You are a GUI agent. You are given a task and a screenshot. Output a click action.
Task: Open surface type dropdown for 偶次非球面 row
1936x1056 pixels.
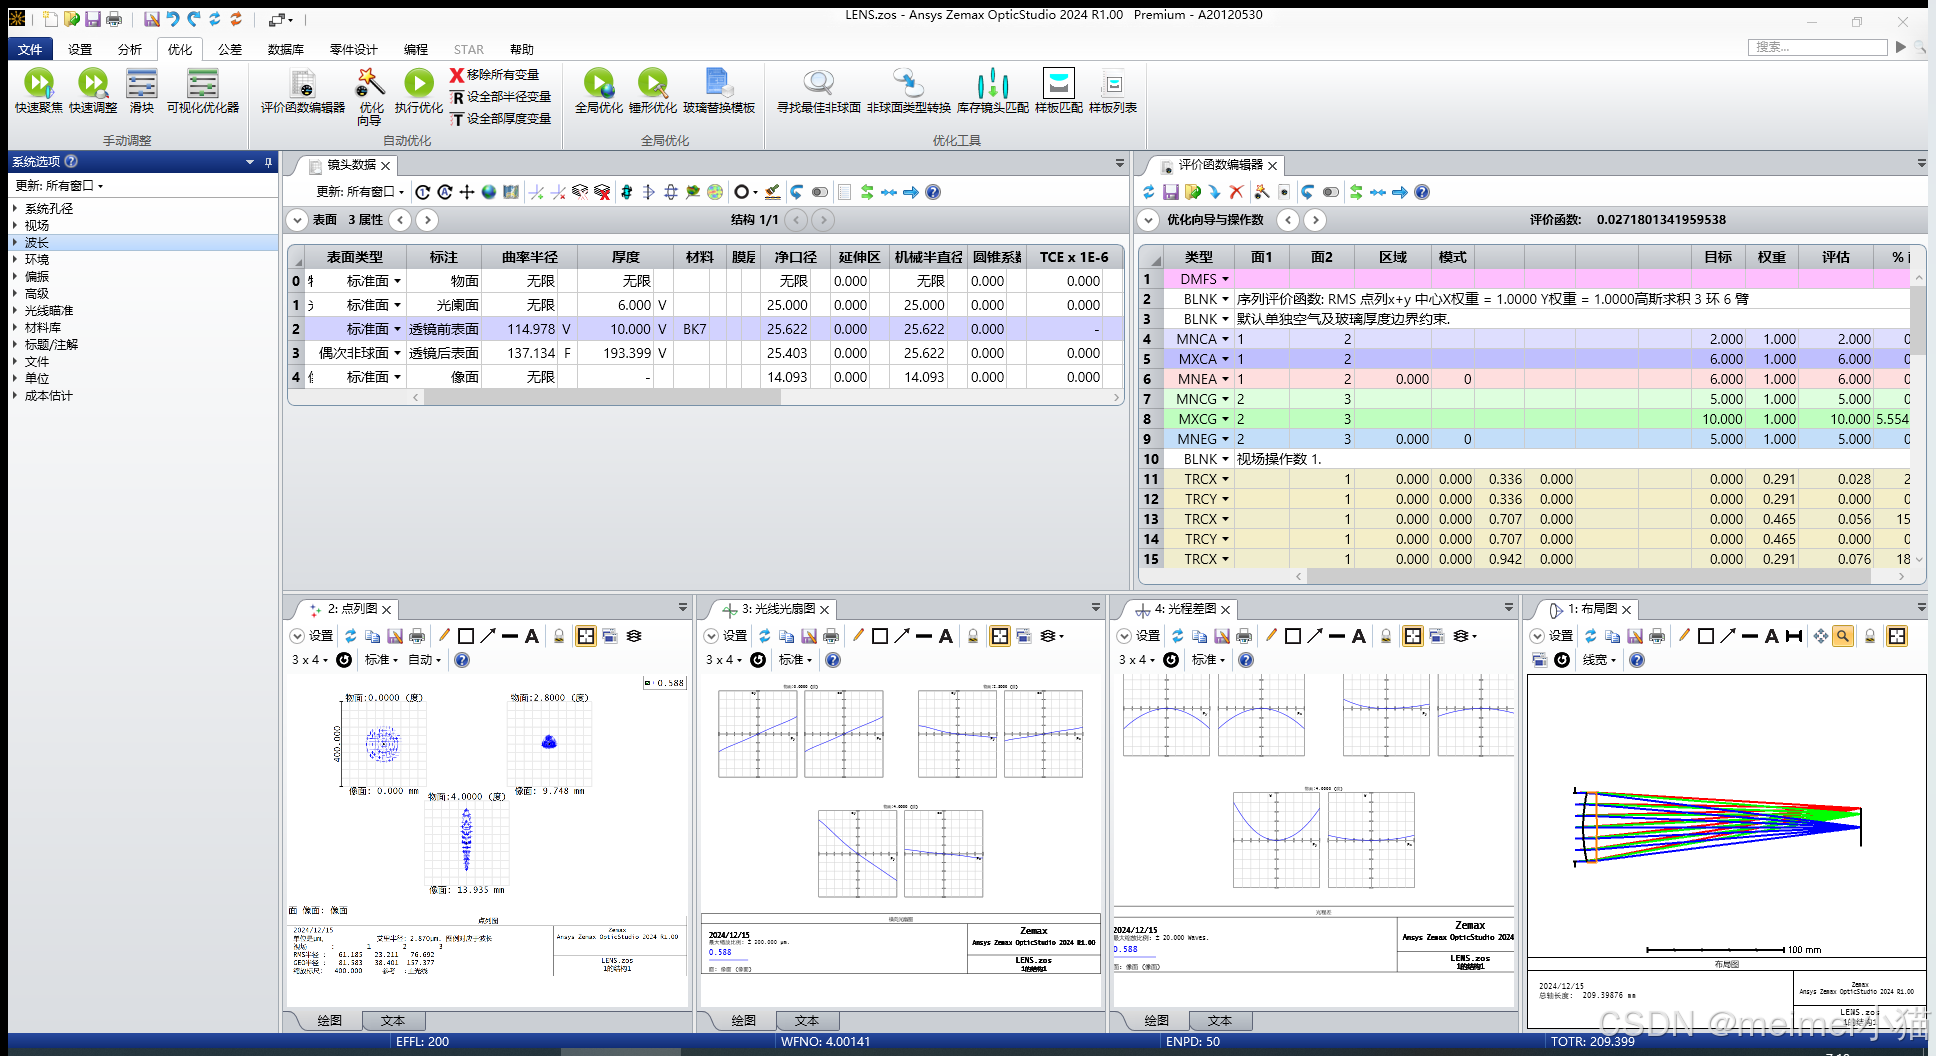(x=397, y=353)
